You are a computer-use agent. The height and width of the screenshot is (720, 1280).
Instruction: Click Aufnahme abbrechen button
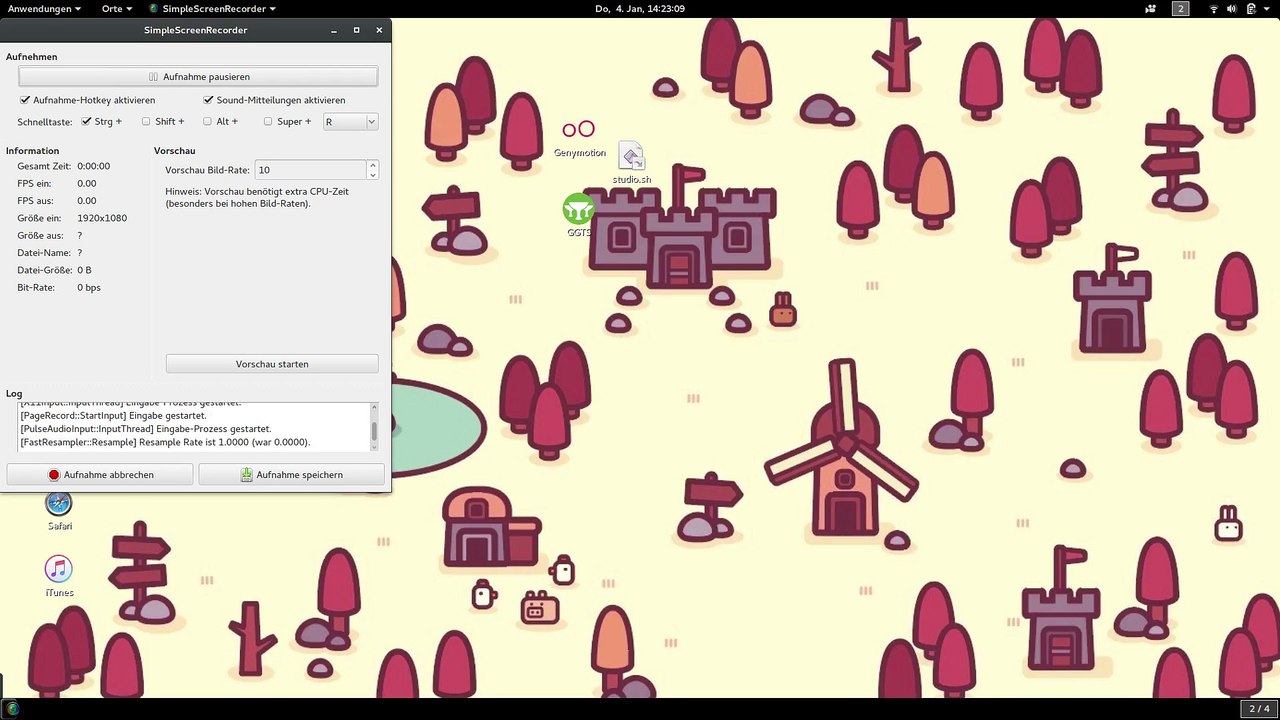coord(100,475)
